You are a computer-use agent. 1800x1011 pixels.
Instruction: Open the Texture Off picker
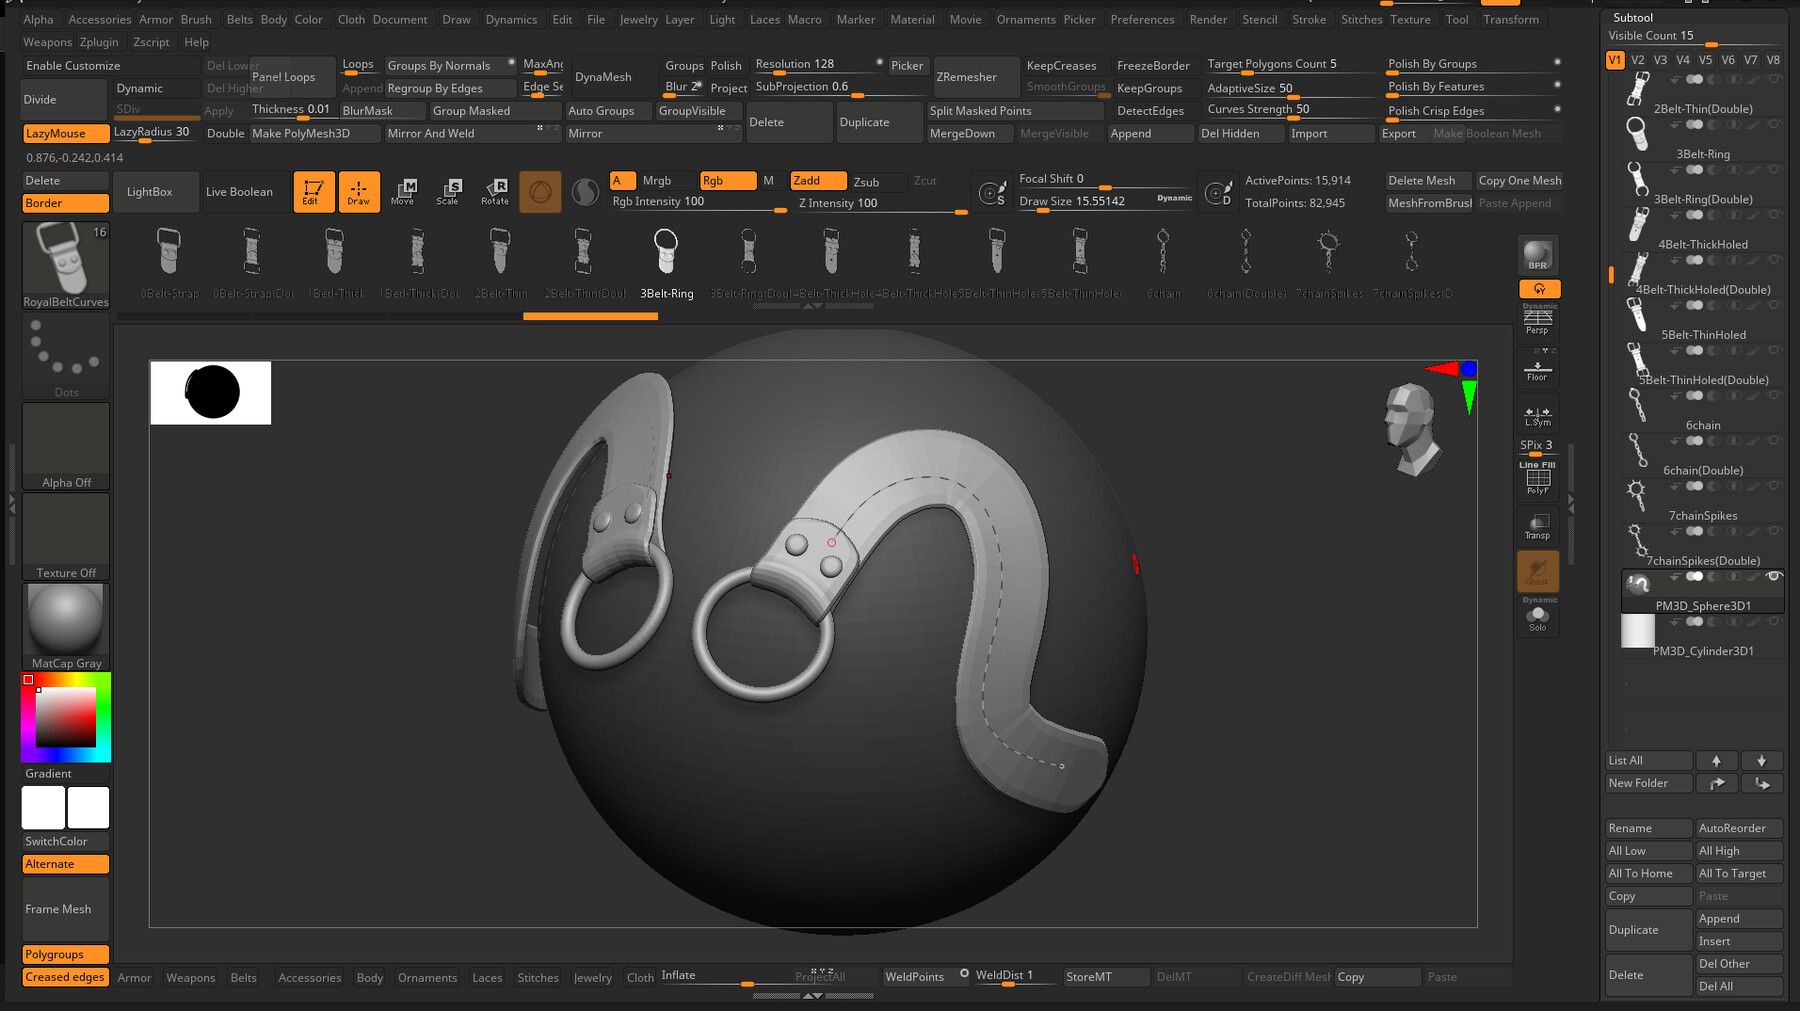point(66,536)
